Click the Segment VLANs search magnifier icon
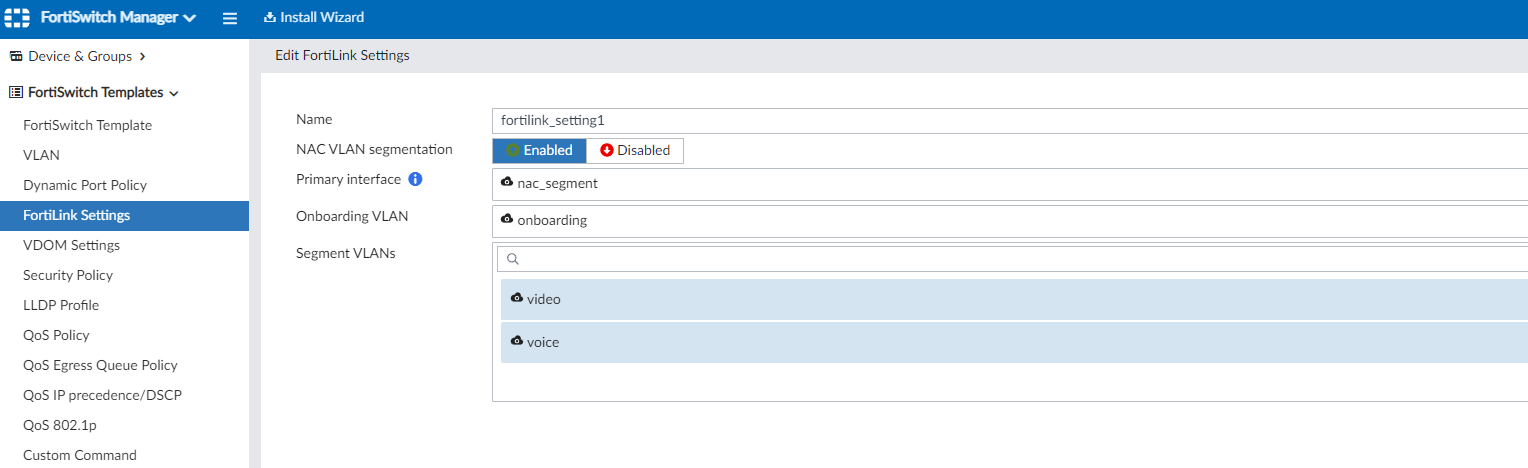This screenshot has height=468, width=1528. tap(513, 259)
